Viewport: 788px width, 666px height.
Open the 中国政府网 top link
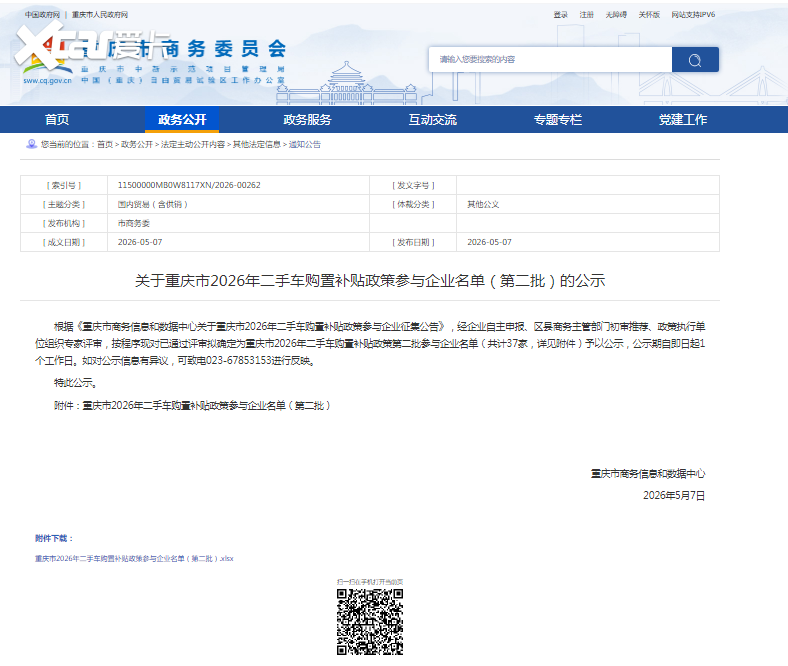(x=42, y=15)
